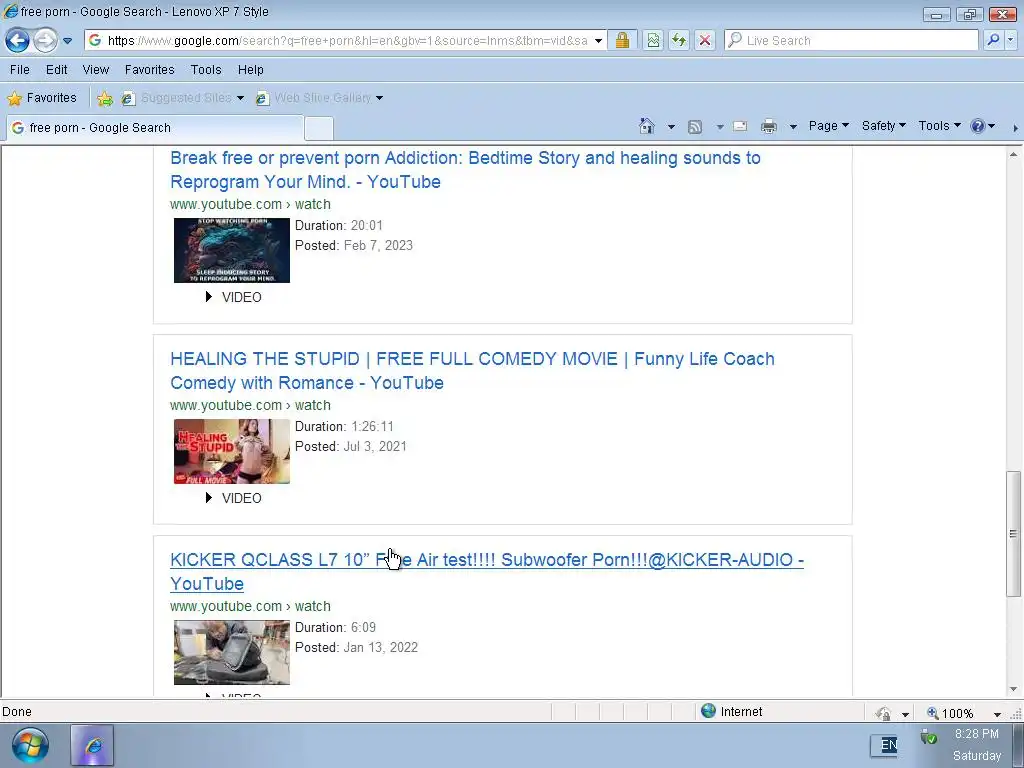Click 'Posted: Jan 13, 2022' text
The width and height of the screenshot is (1024, 768).
pos(356,647)
